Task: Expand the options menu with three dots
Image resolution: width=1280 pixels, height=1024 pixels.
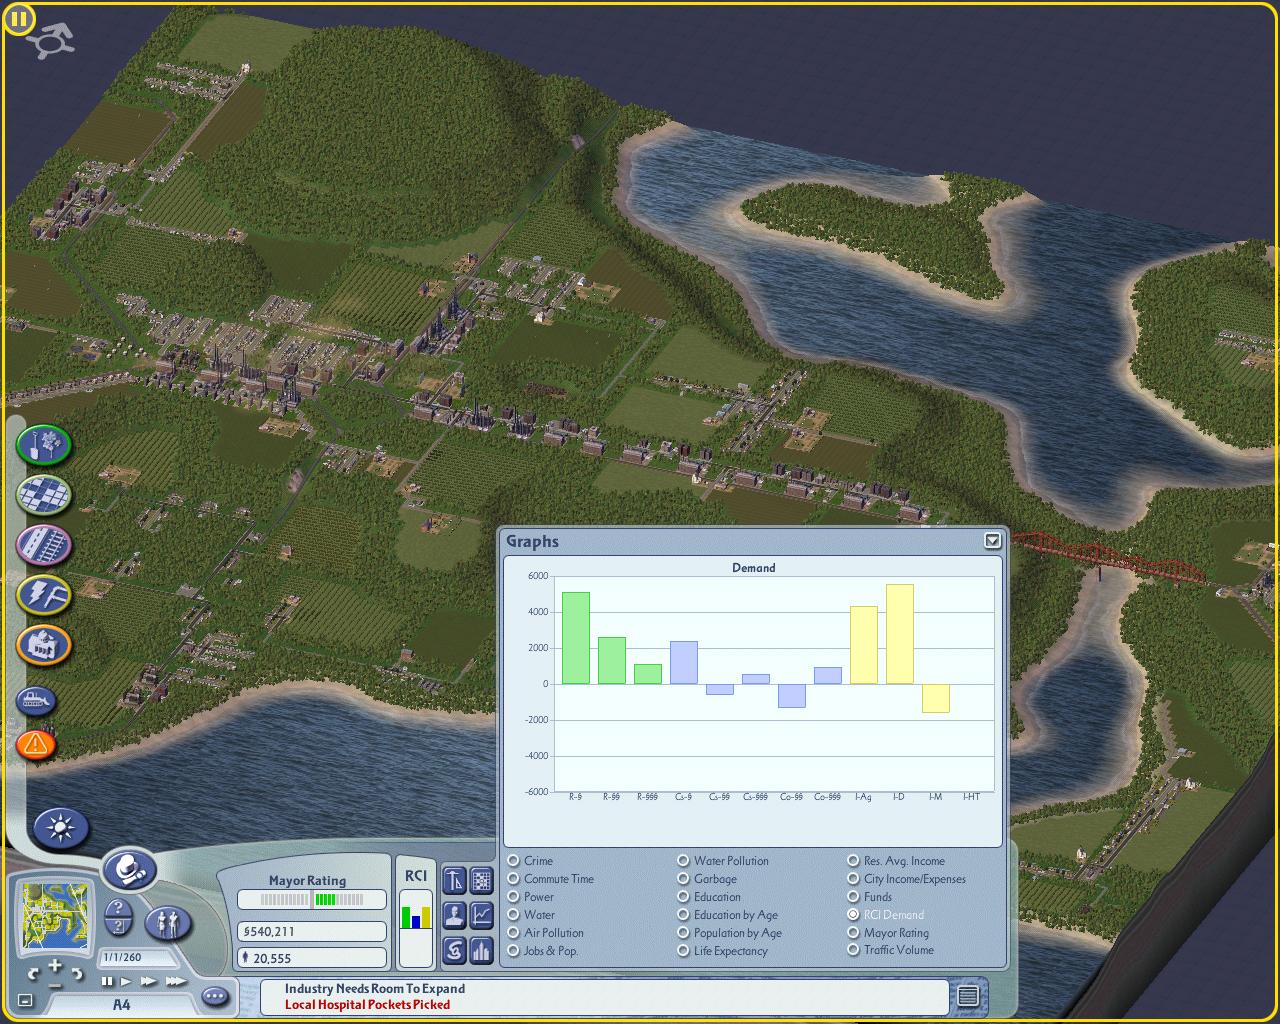Action: [214, 996]
